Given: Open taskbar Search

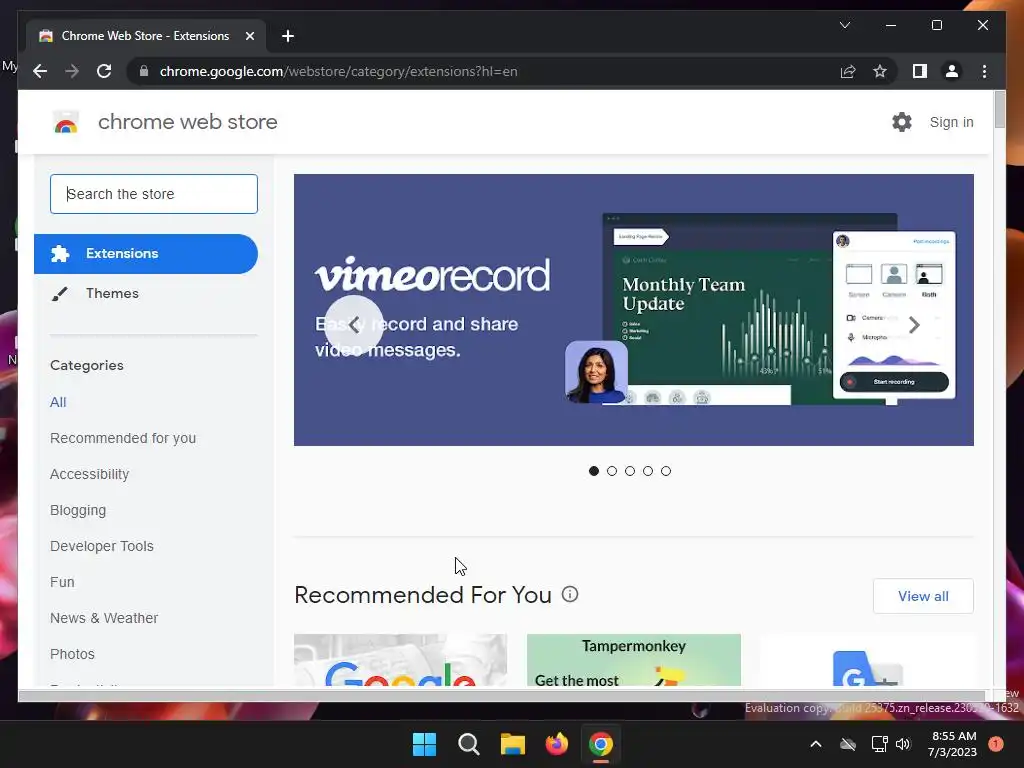Looking at the screenshot, I should click(x=468, y=744).
